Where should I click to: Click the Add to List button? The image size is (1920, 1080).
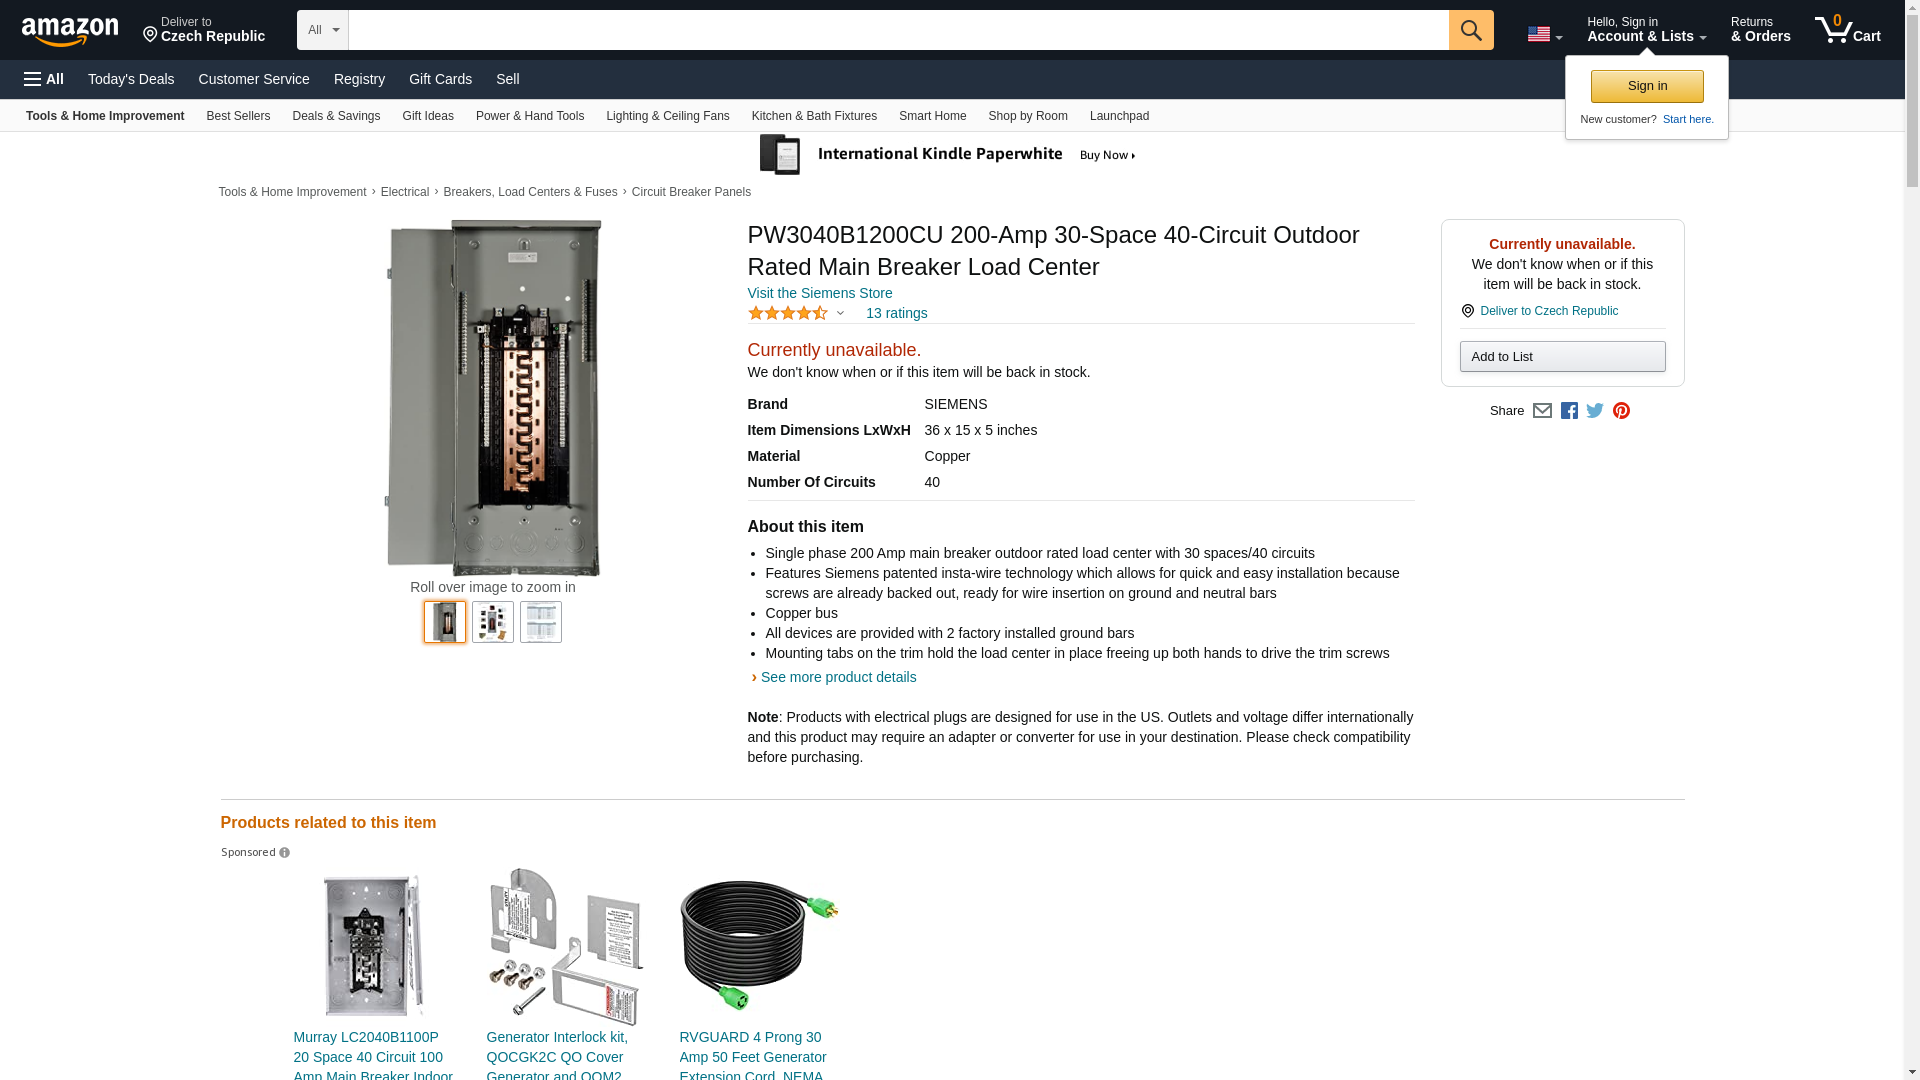1562,357
